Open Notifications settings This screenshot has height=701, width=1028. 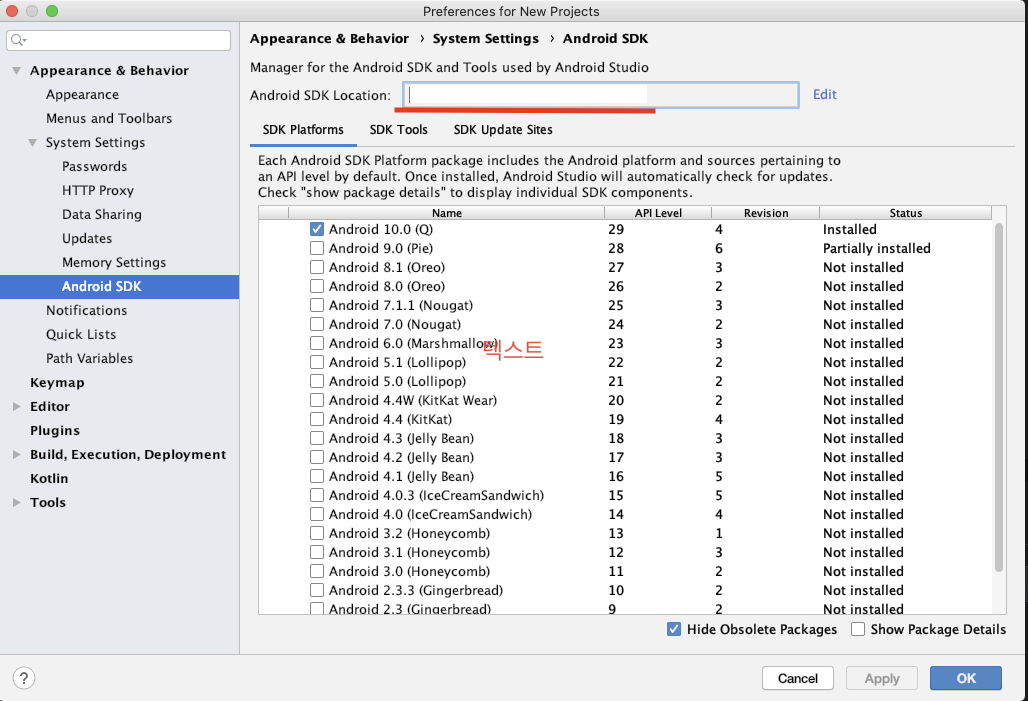click(x=87, y=310)
